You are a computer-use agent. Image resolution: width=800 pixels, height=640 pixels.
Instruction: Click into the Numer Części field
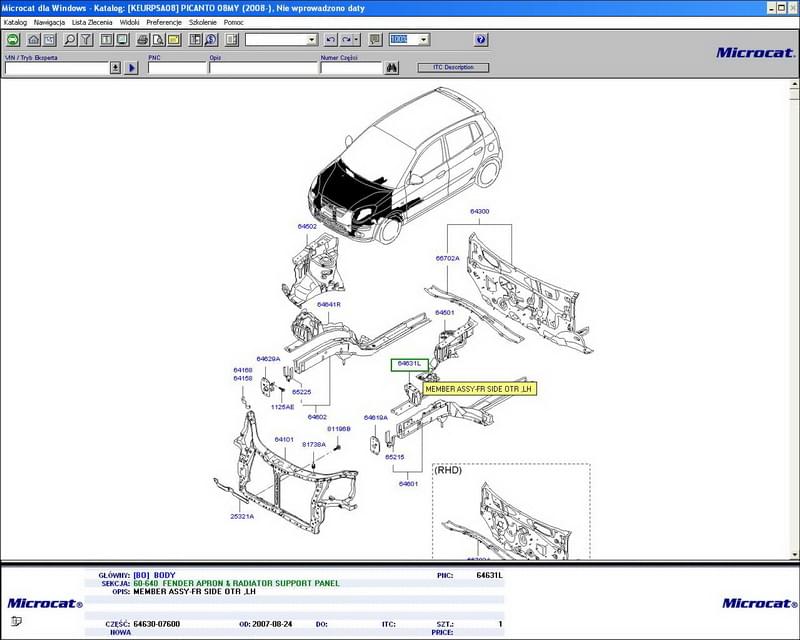(x=351, y=68)
